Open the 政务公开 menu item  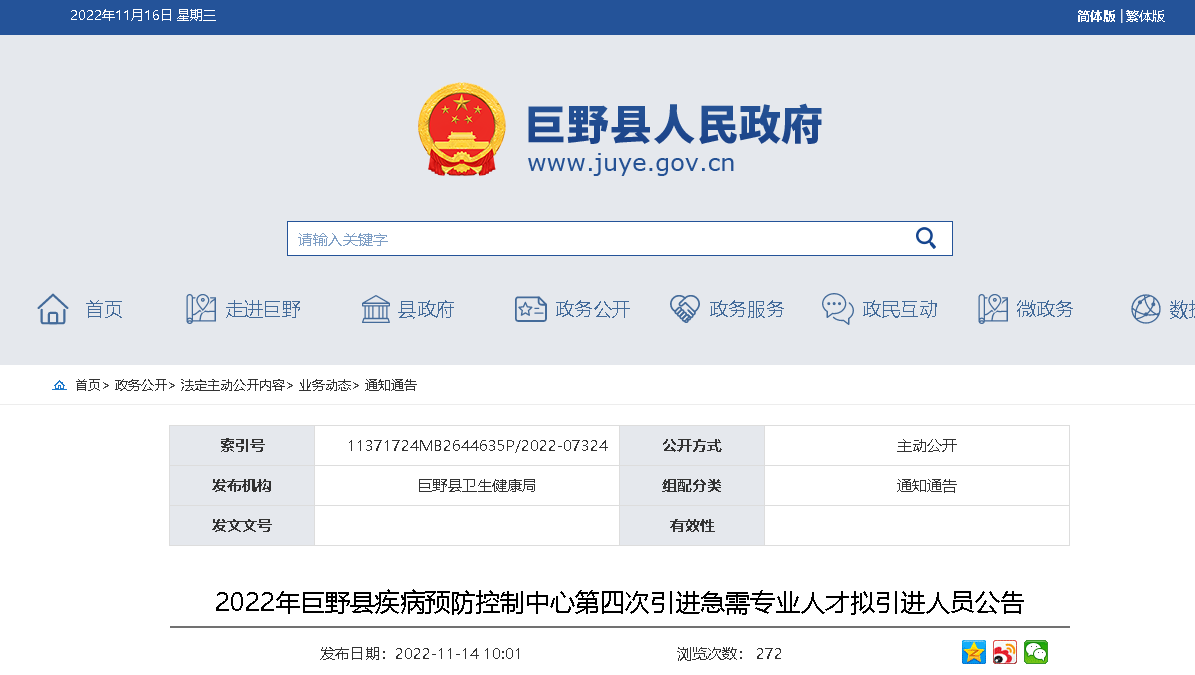coord(593,309)
